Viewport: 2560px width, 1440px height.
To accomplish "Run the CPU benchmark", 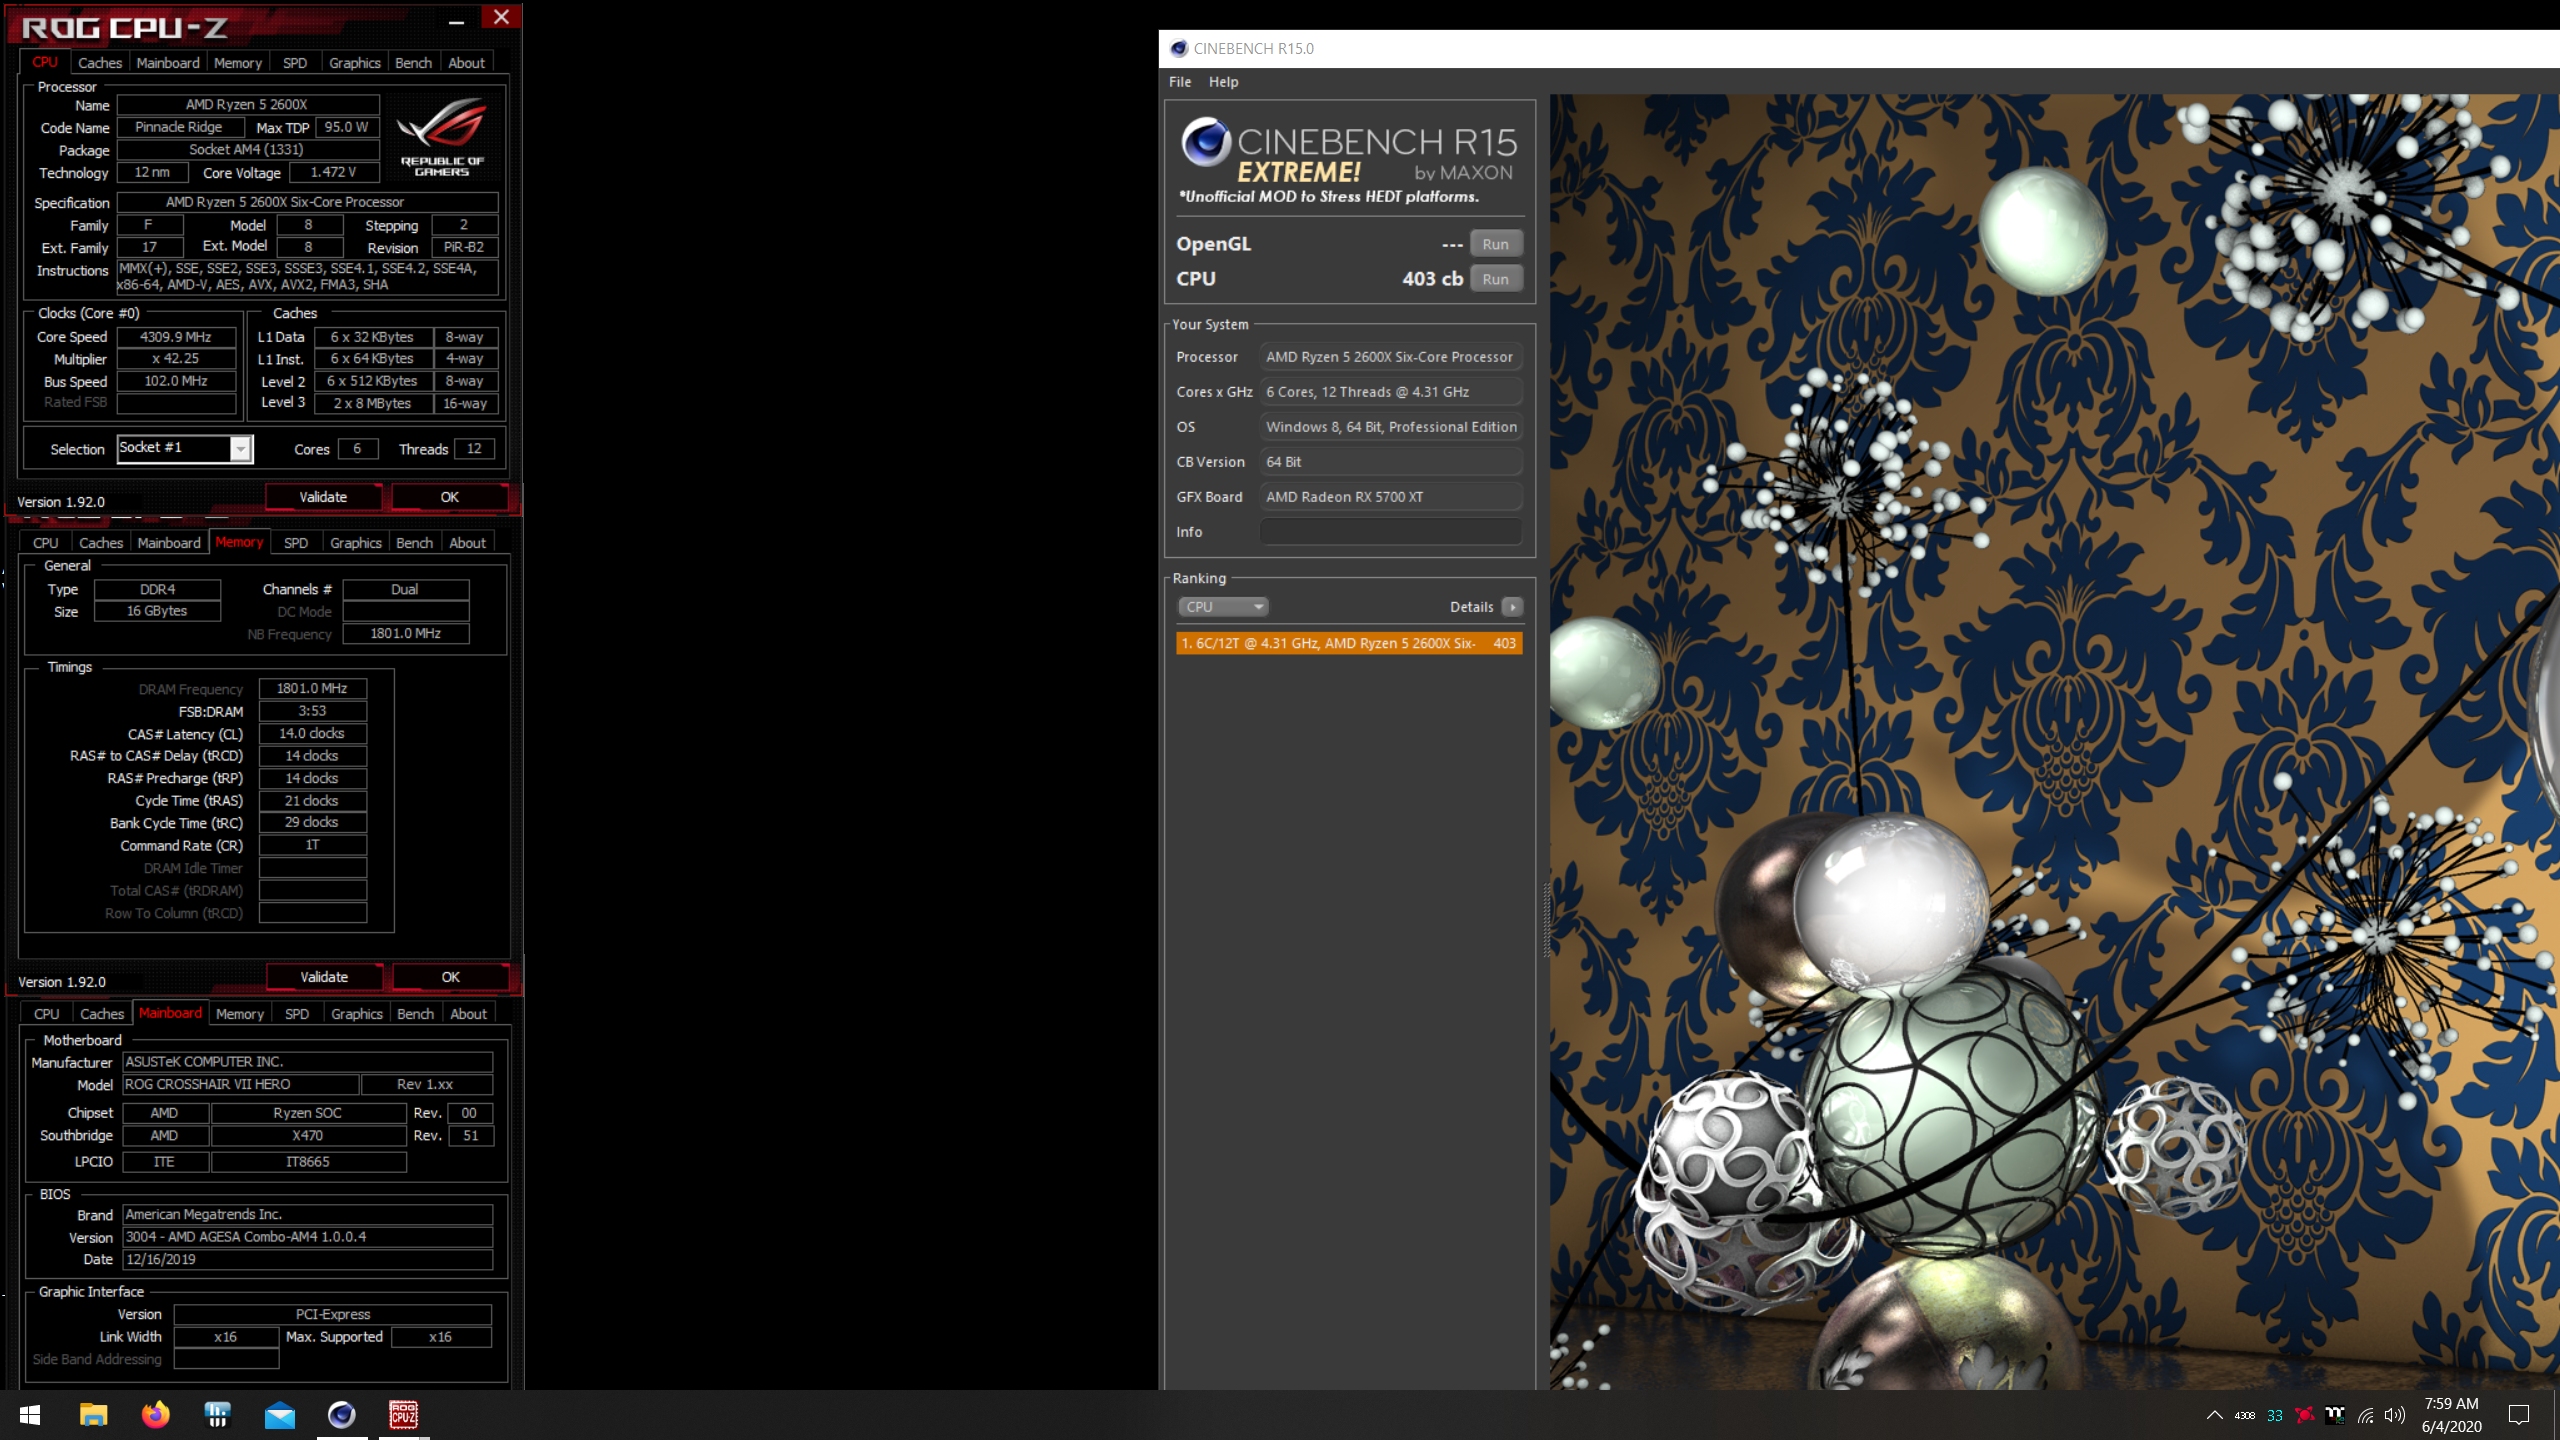I will coord(1496,279).
